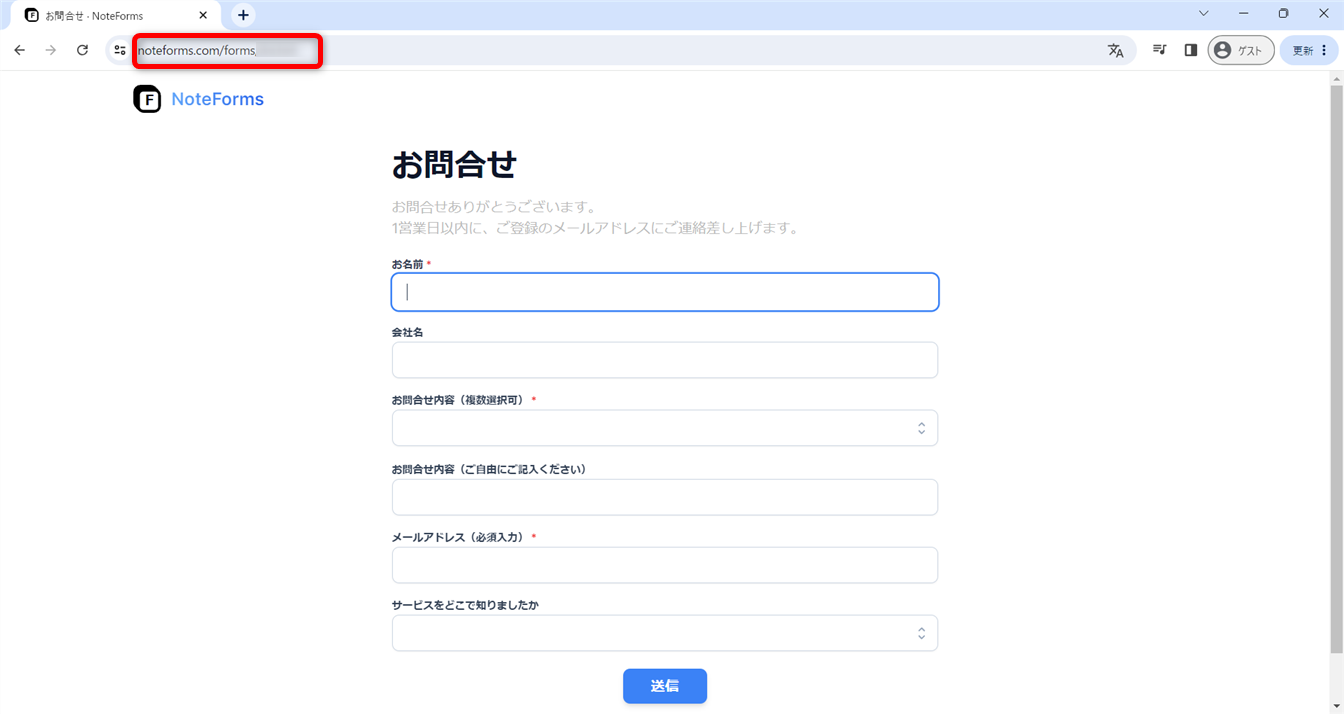Click the page vertical scrollbar
Image resolution: width=1344 pixels, height=714 pixels.
[x=1336, y=370]
